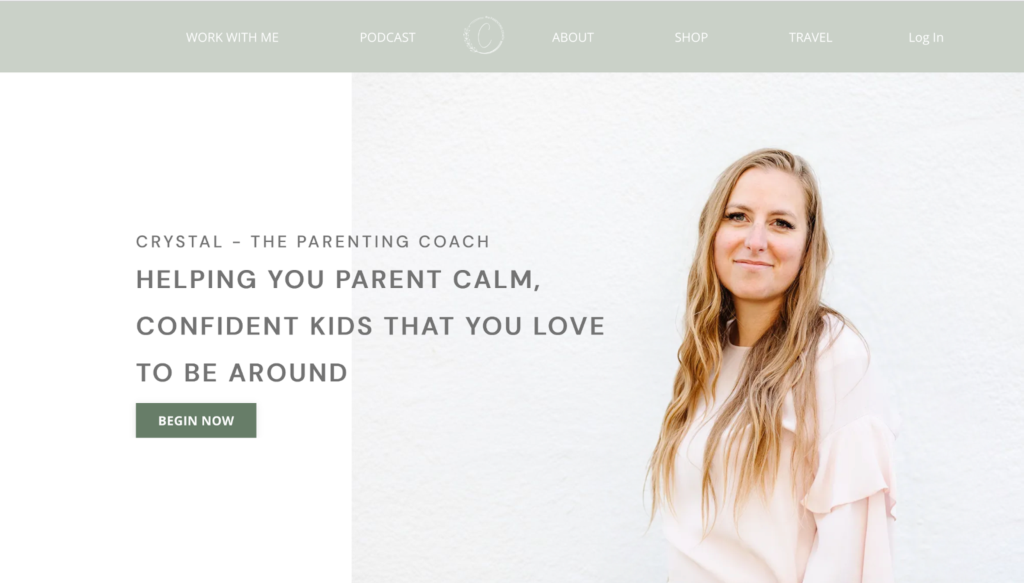This screenshot has height=583, width=1024.
Task: Click the 'To be around' headline line
Action: 242,373
